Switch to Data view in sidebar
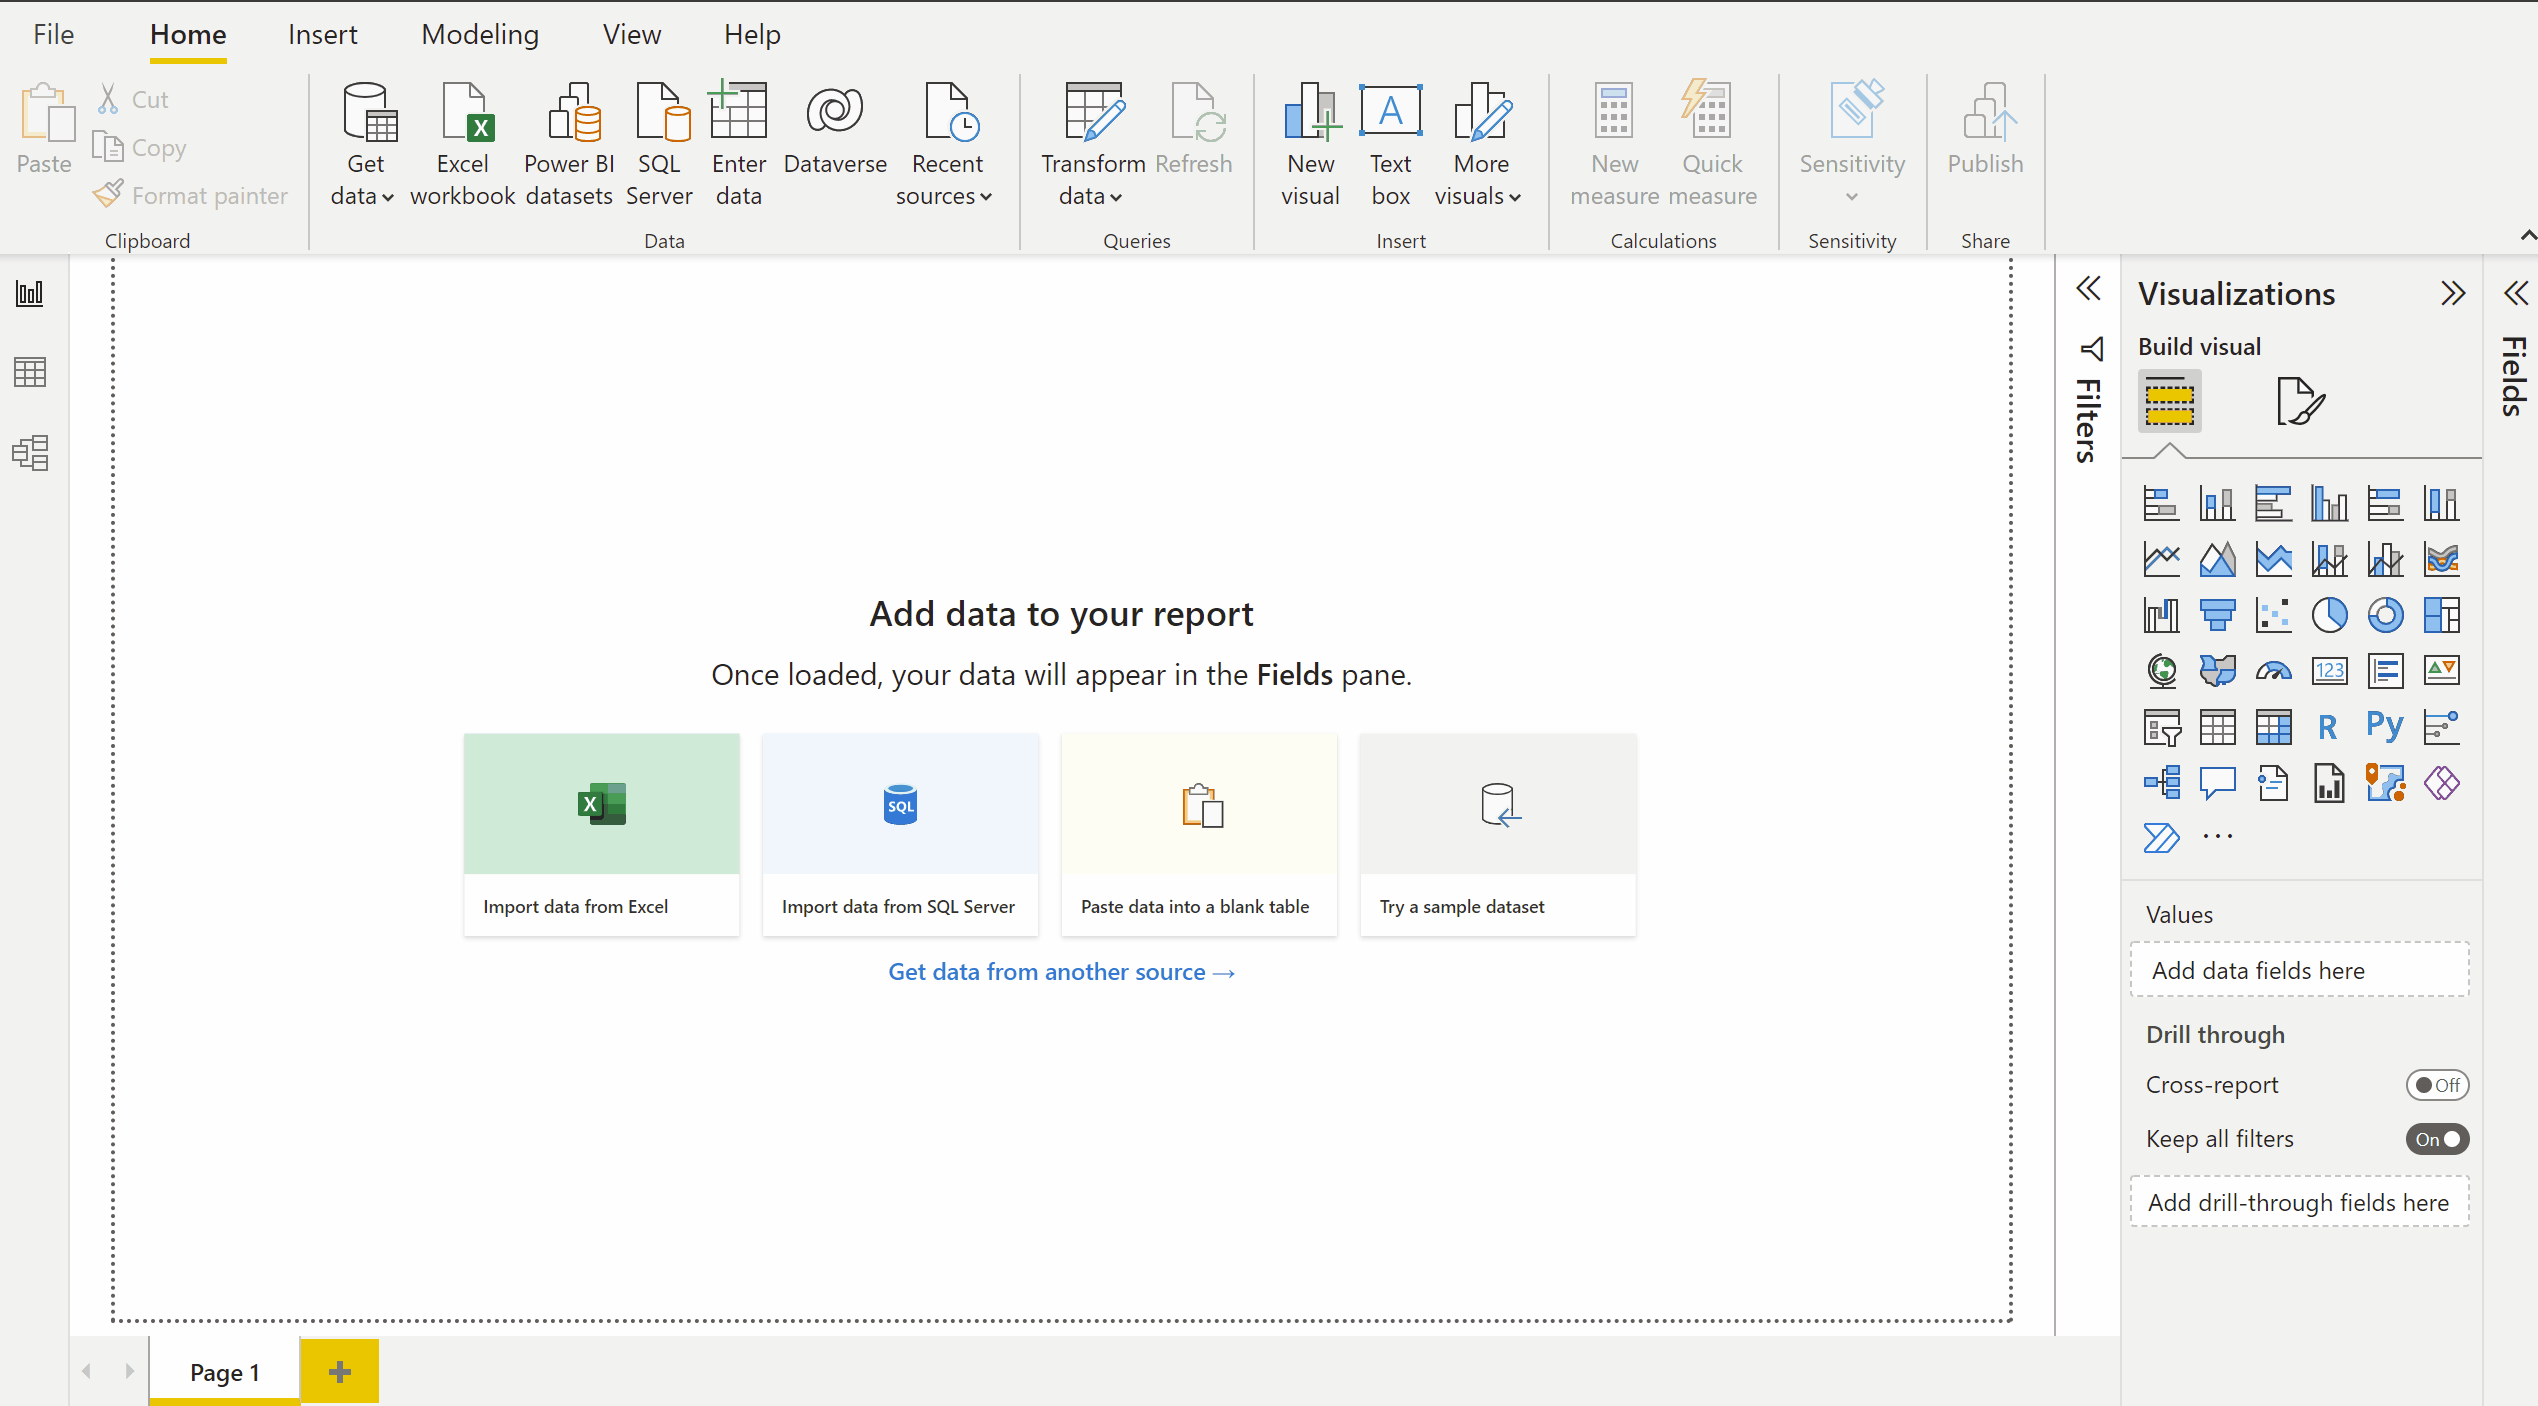Screen dimensions: 2538x1406 click(x=30, y=372)
